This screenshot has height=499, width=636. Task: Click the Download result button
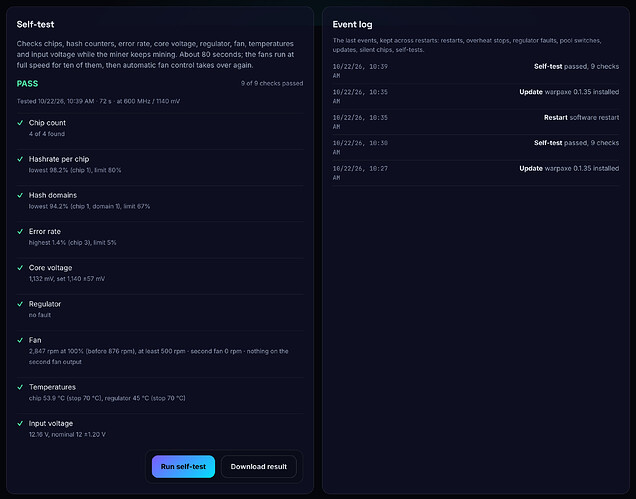pos(259,467)
